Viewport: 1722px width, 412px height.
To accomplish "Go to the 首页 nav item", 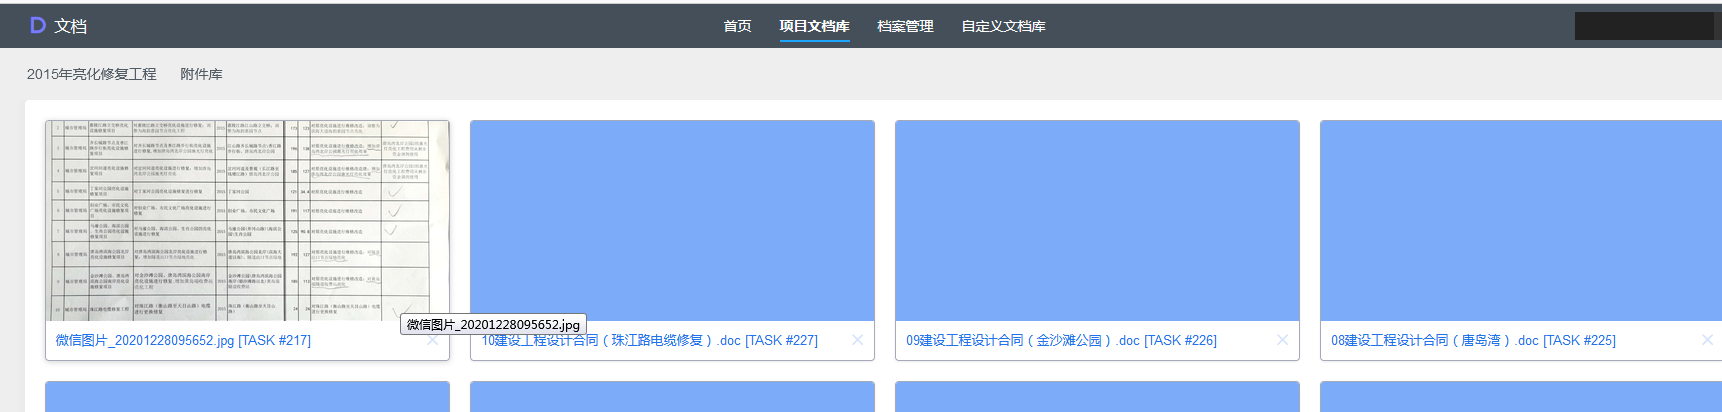I will (737, 26).
